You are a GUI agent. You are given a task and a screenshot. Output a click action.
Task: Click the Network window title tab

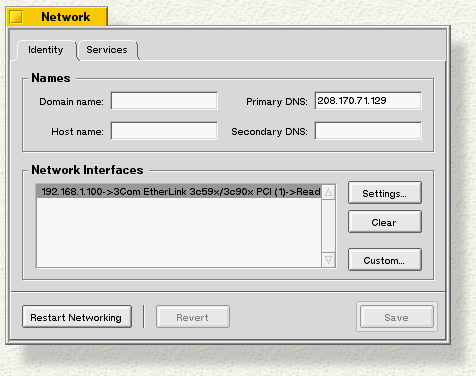[57, 17]
